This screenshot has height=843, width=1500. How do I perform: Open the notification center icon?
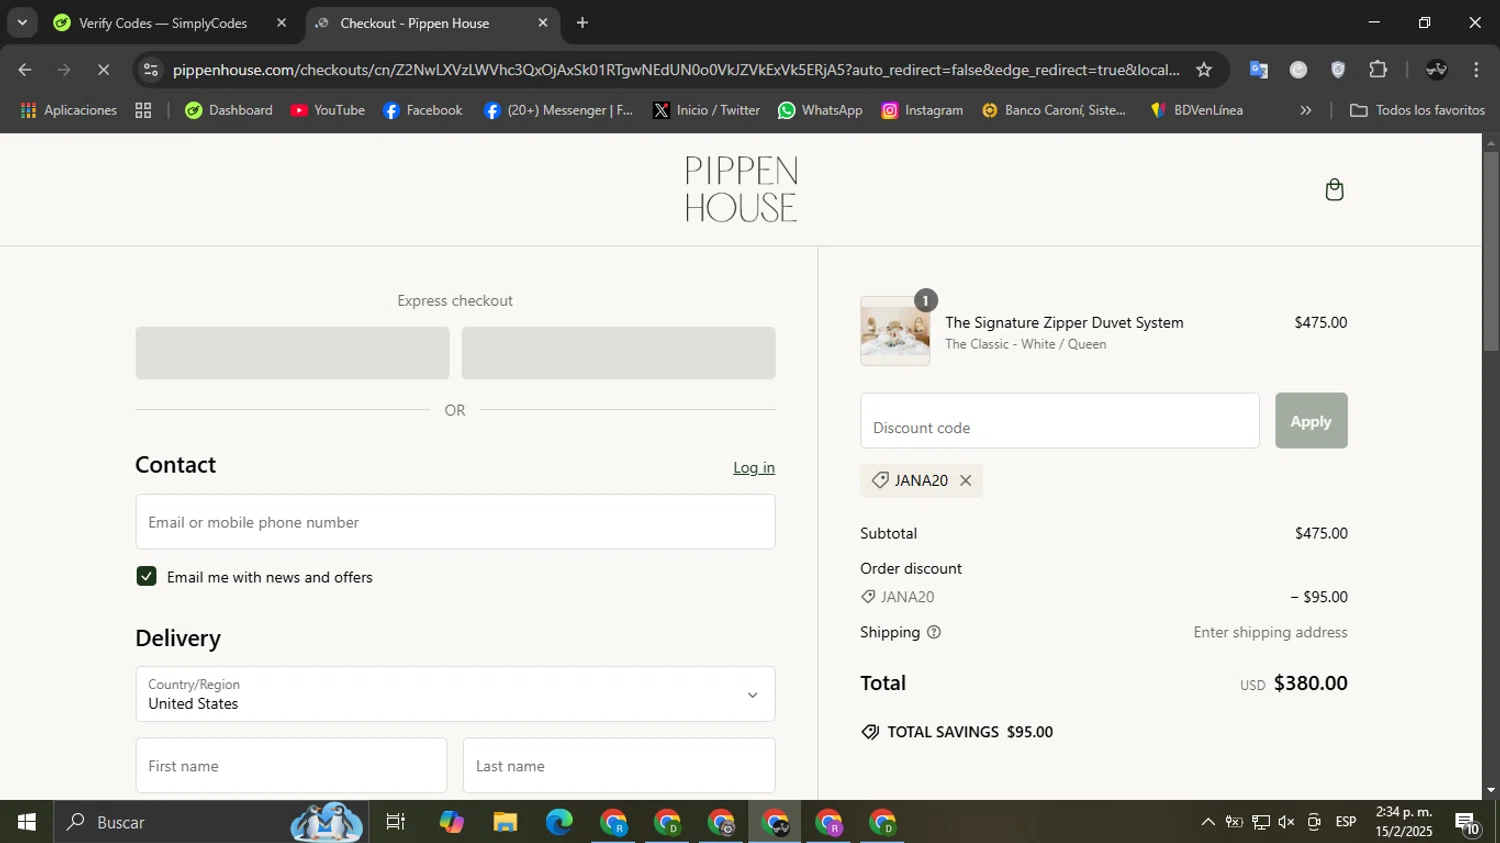point(1468,823)
